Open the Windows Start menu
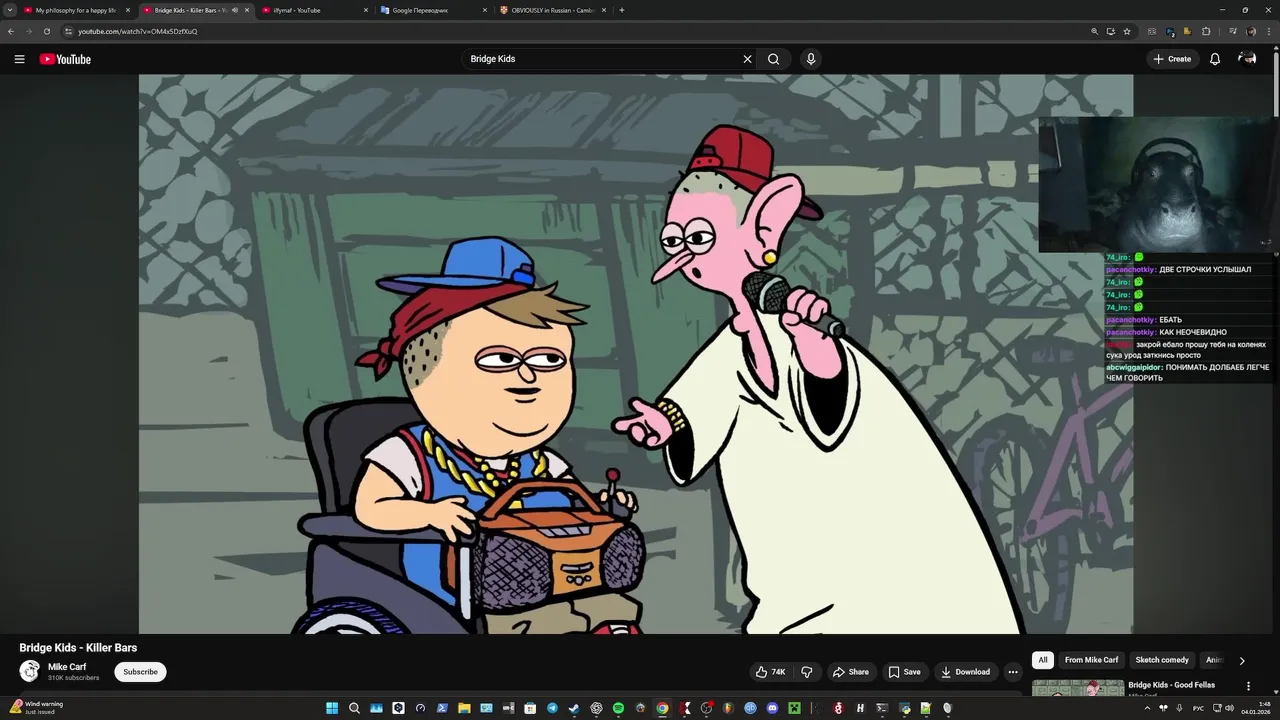The height and width of the screenshot is (720, 1280). [332, 708]
